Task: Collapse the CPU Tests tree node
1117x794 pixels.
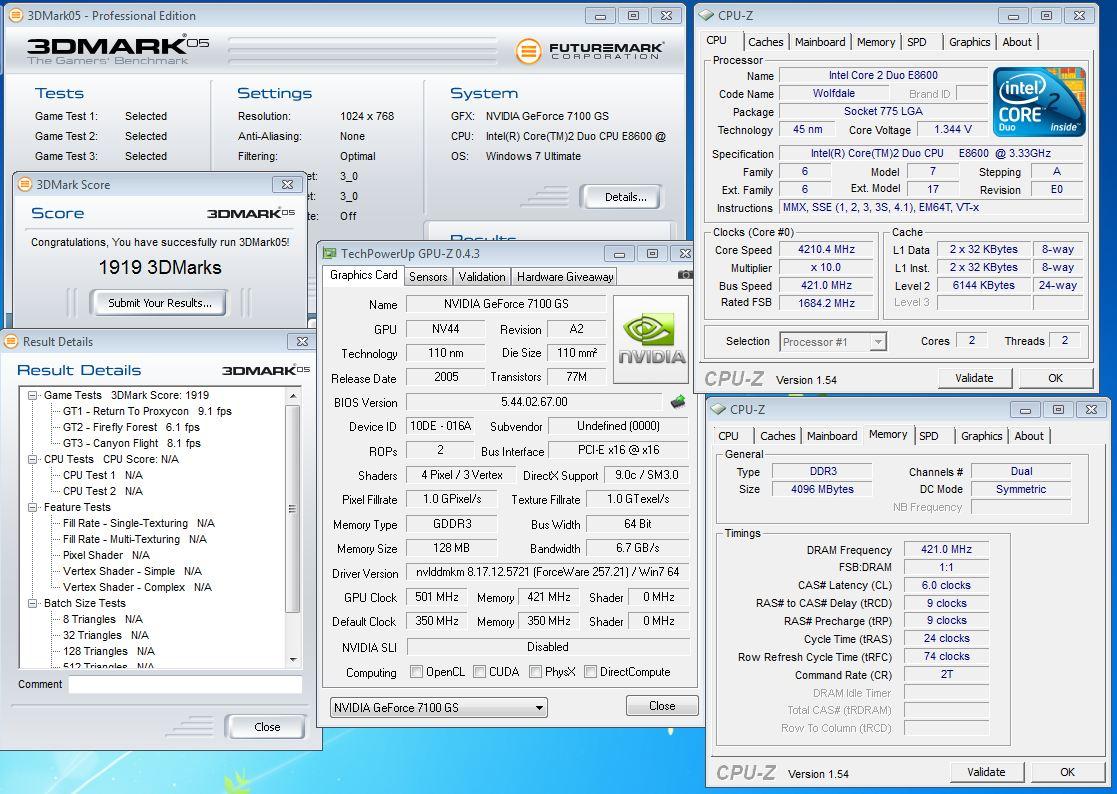Action: (x=33, y=459)
